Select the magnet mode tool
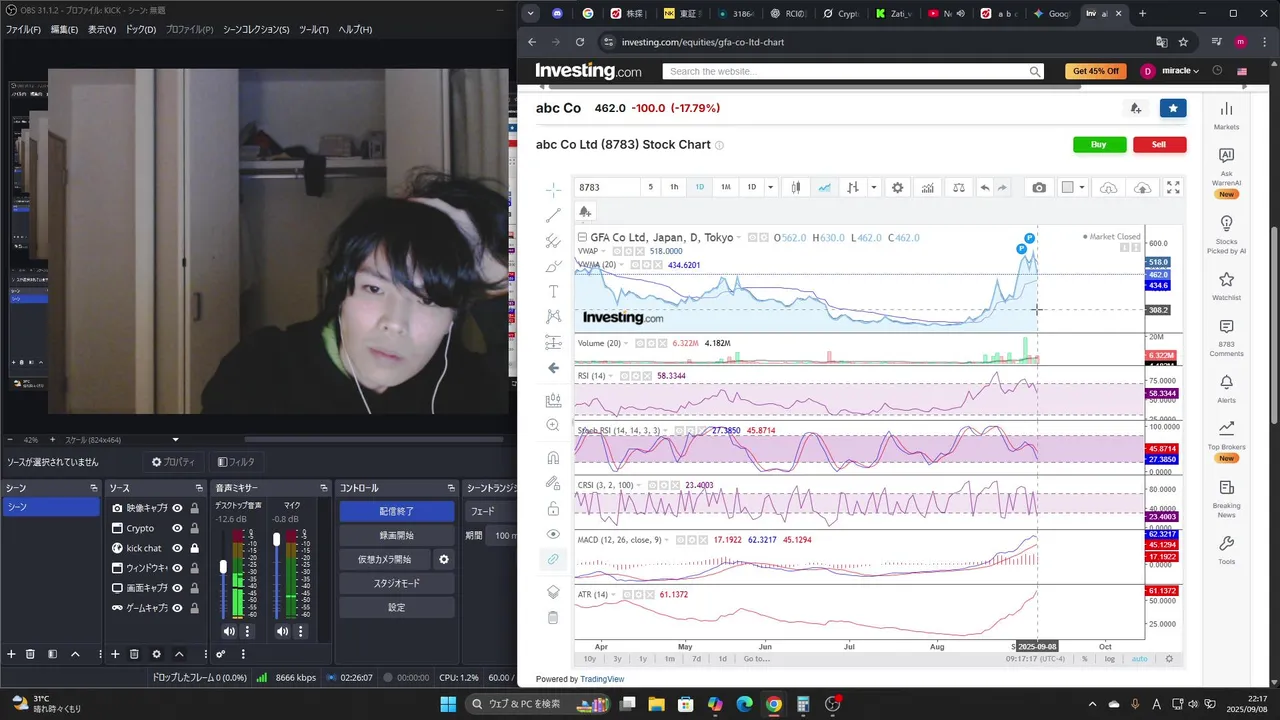1280x720 pixels. click(x=553, y=458)
